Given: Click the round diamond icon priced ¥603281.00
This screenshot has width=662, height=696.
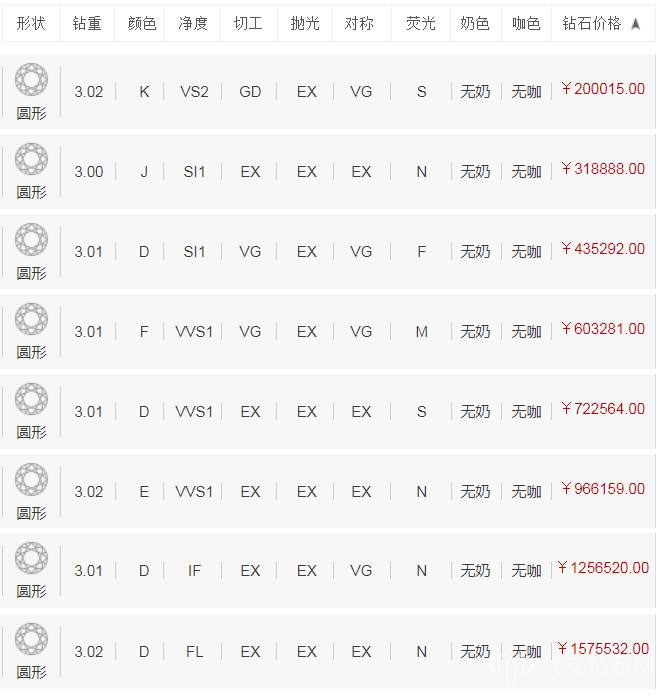Looking at the screenshot, I should coord(31,320).
